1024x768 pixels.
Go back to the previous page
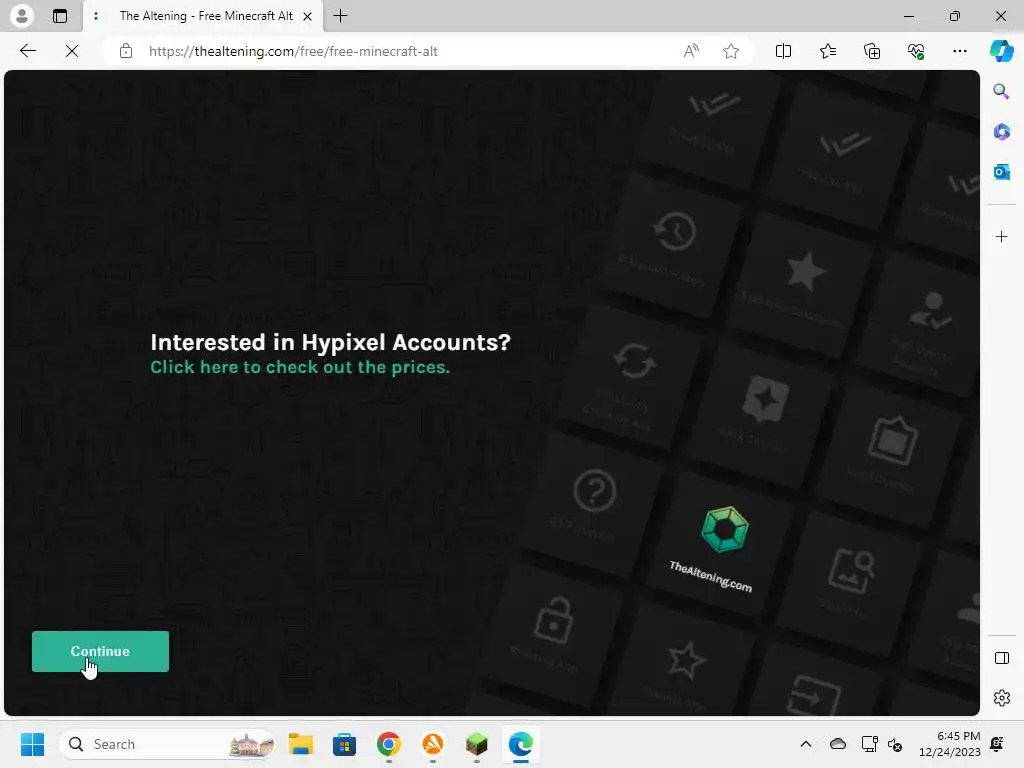pyautogui.click(x=27, y=51)
